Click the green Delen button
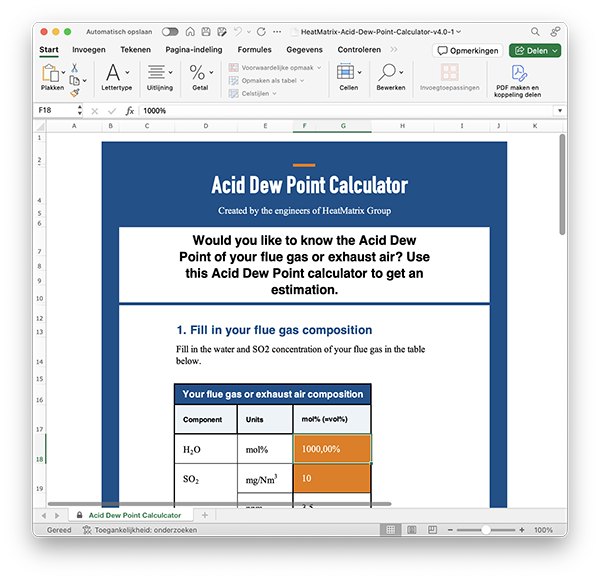Screen dimensions: 600x580 [x=535, y=51]
